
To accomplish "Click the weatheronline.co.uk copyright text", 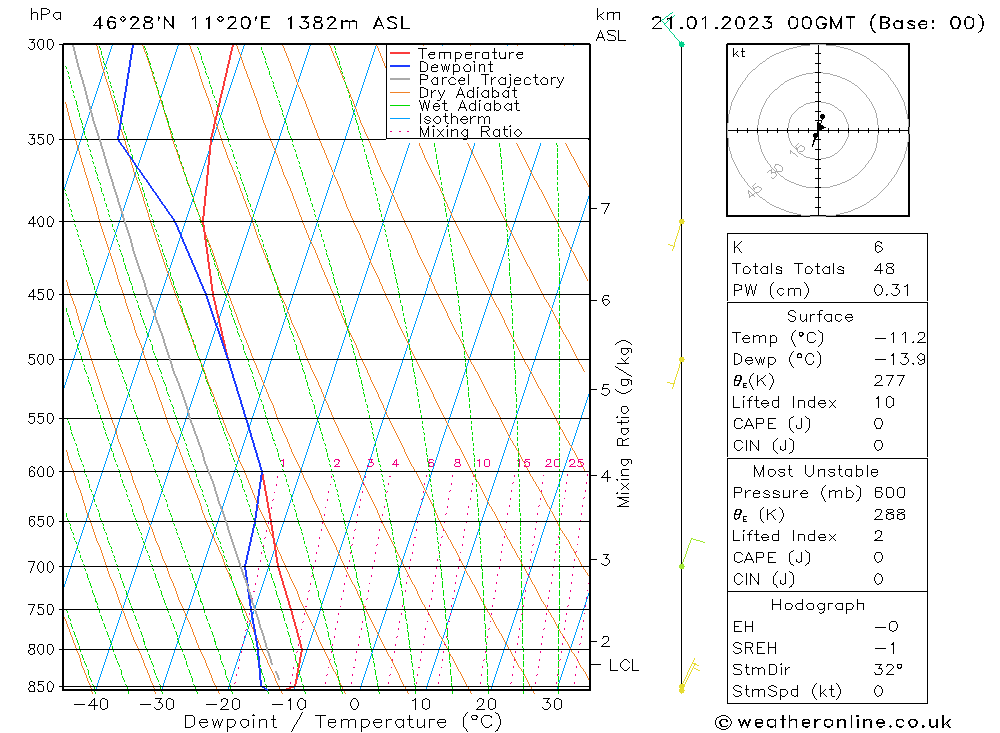I will [834, 722].
